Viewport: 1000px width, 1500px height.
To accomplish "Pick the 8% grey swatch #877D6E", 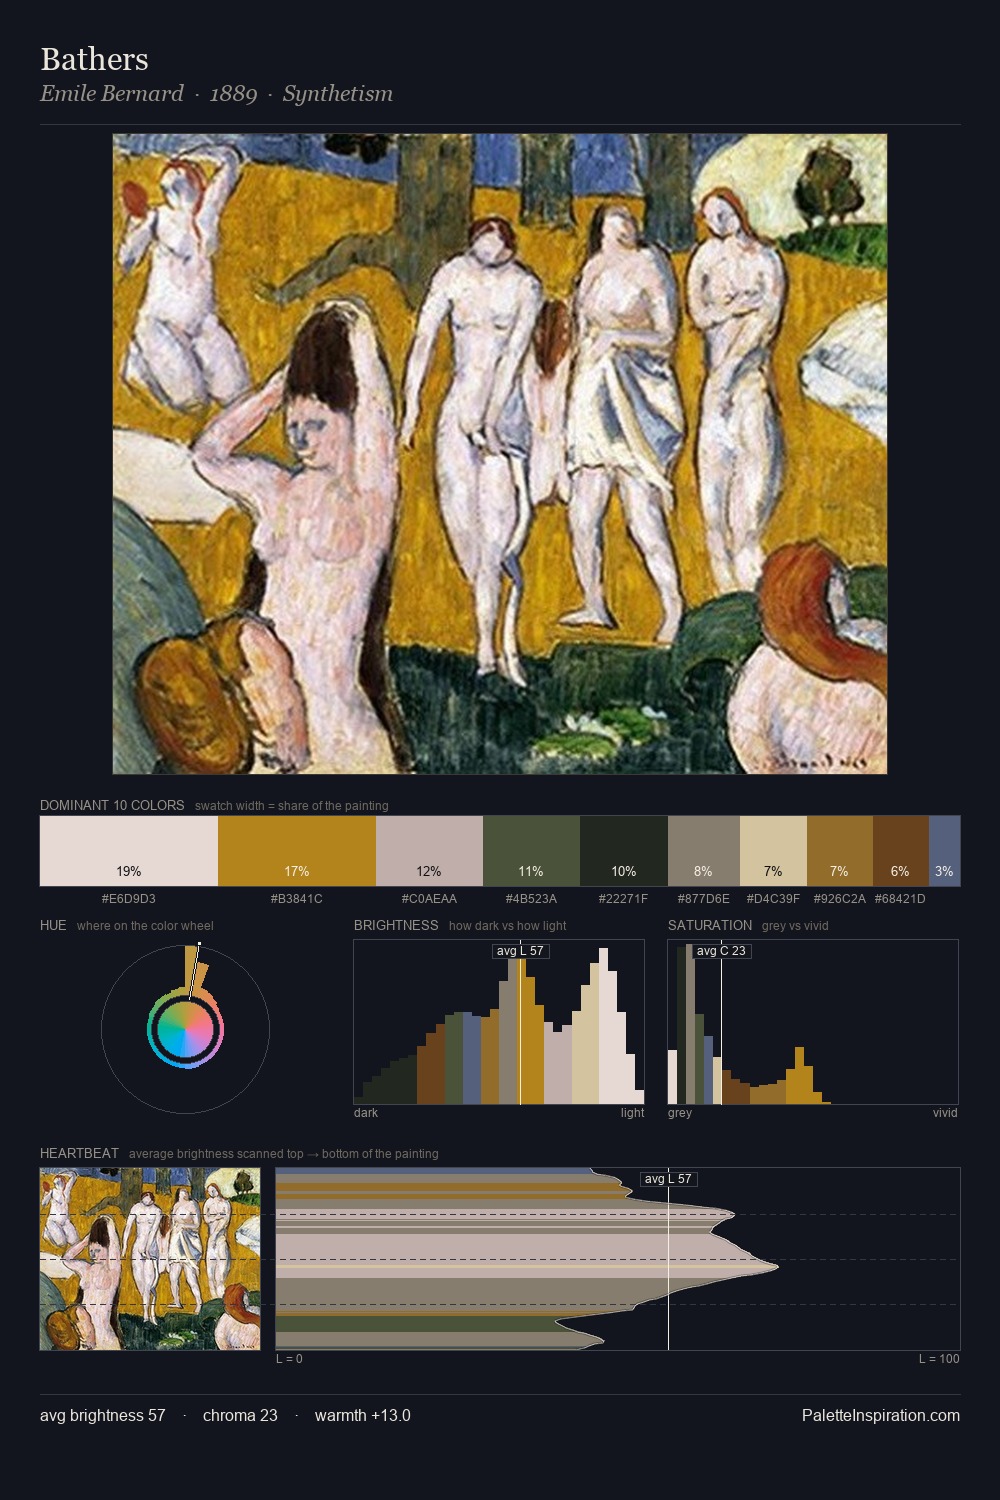I will coord(704,851).
